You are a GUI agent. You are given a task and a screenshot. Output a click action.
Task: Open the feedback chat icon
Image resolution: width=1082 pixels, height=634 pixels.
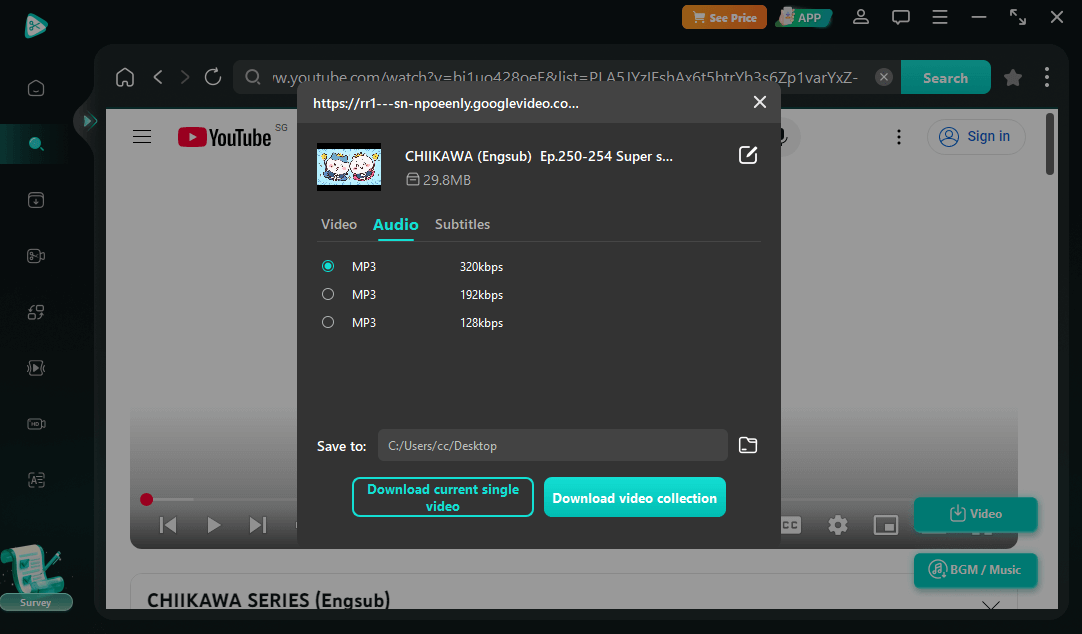coord(901,17)
